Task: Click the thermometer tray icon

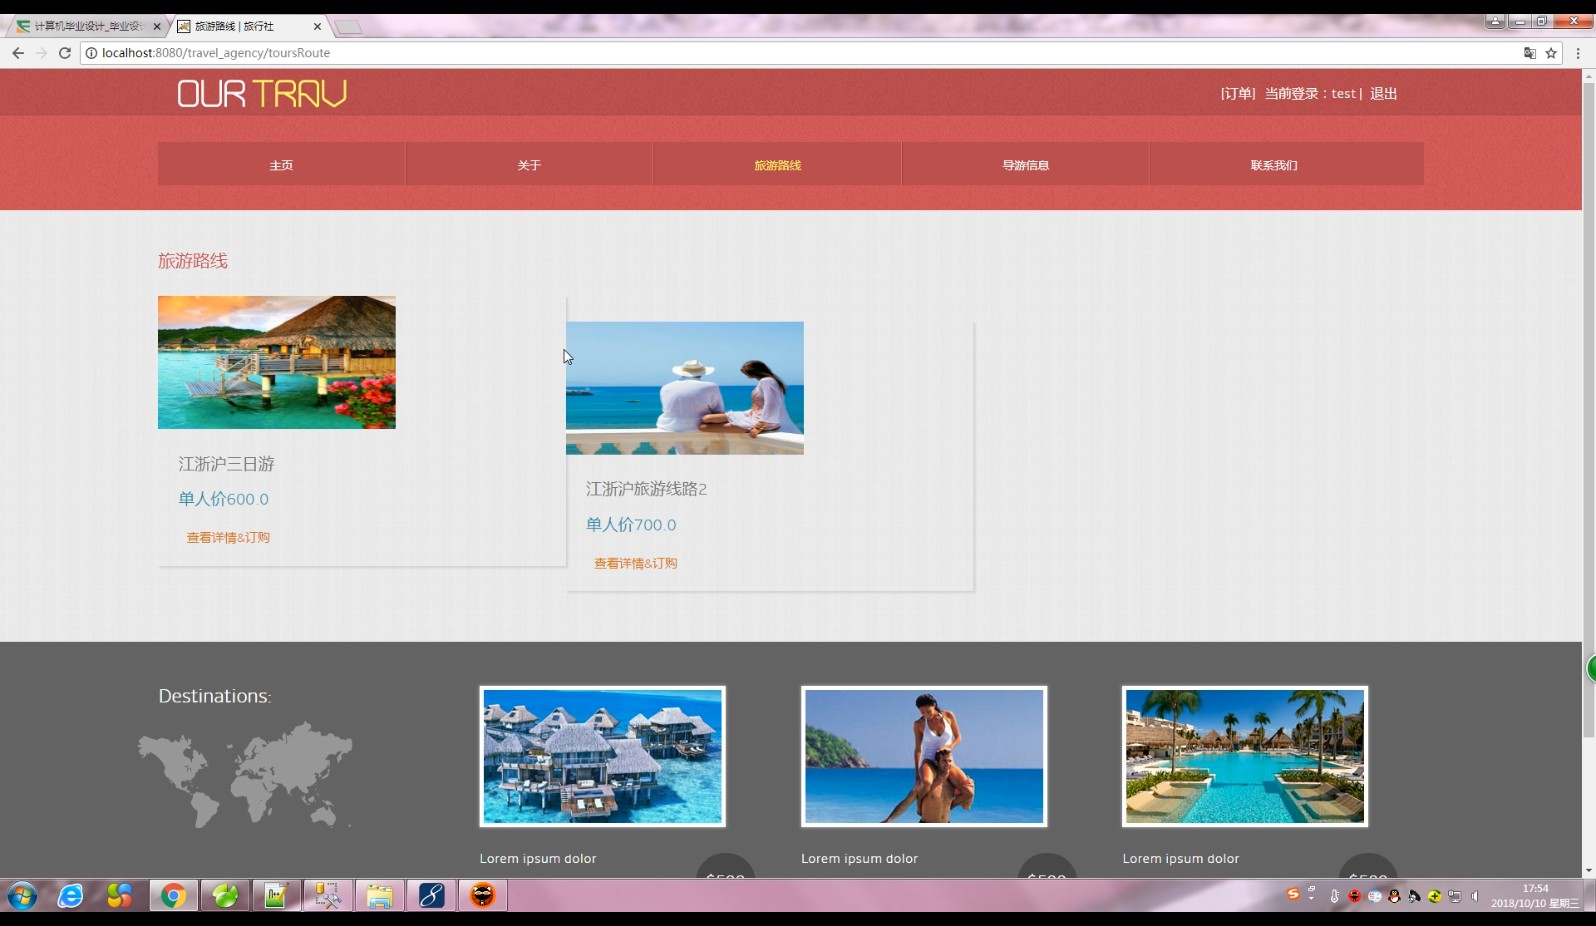Action: (1334, 896)
